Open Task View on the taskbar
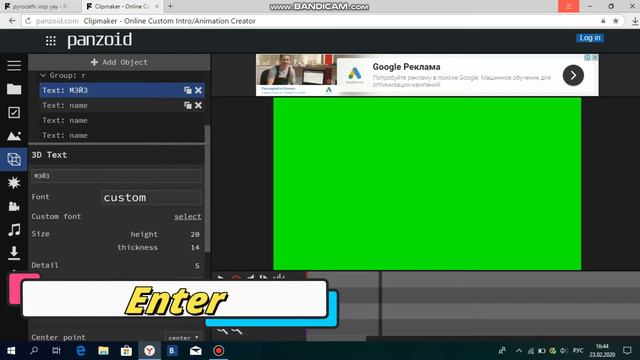This screenshot has width=640, height=360. [x=56, y=351]
